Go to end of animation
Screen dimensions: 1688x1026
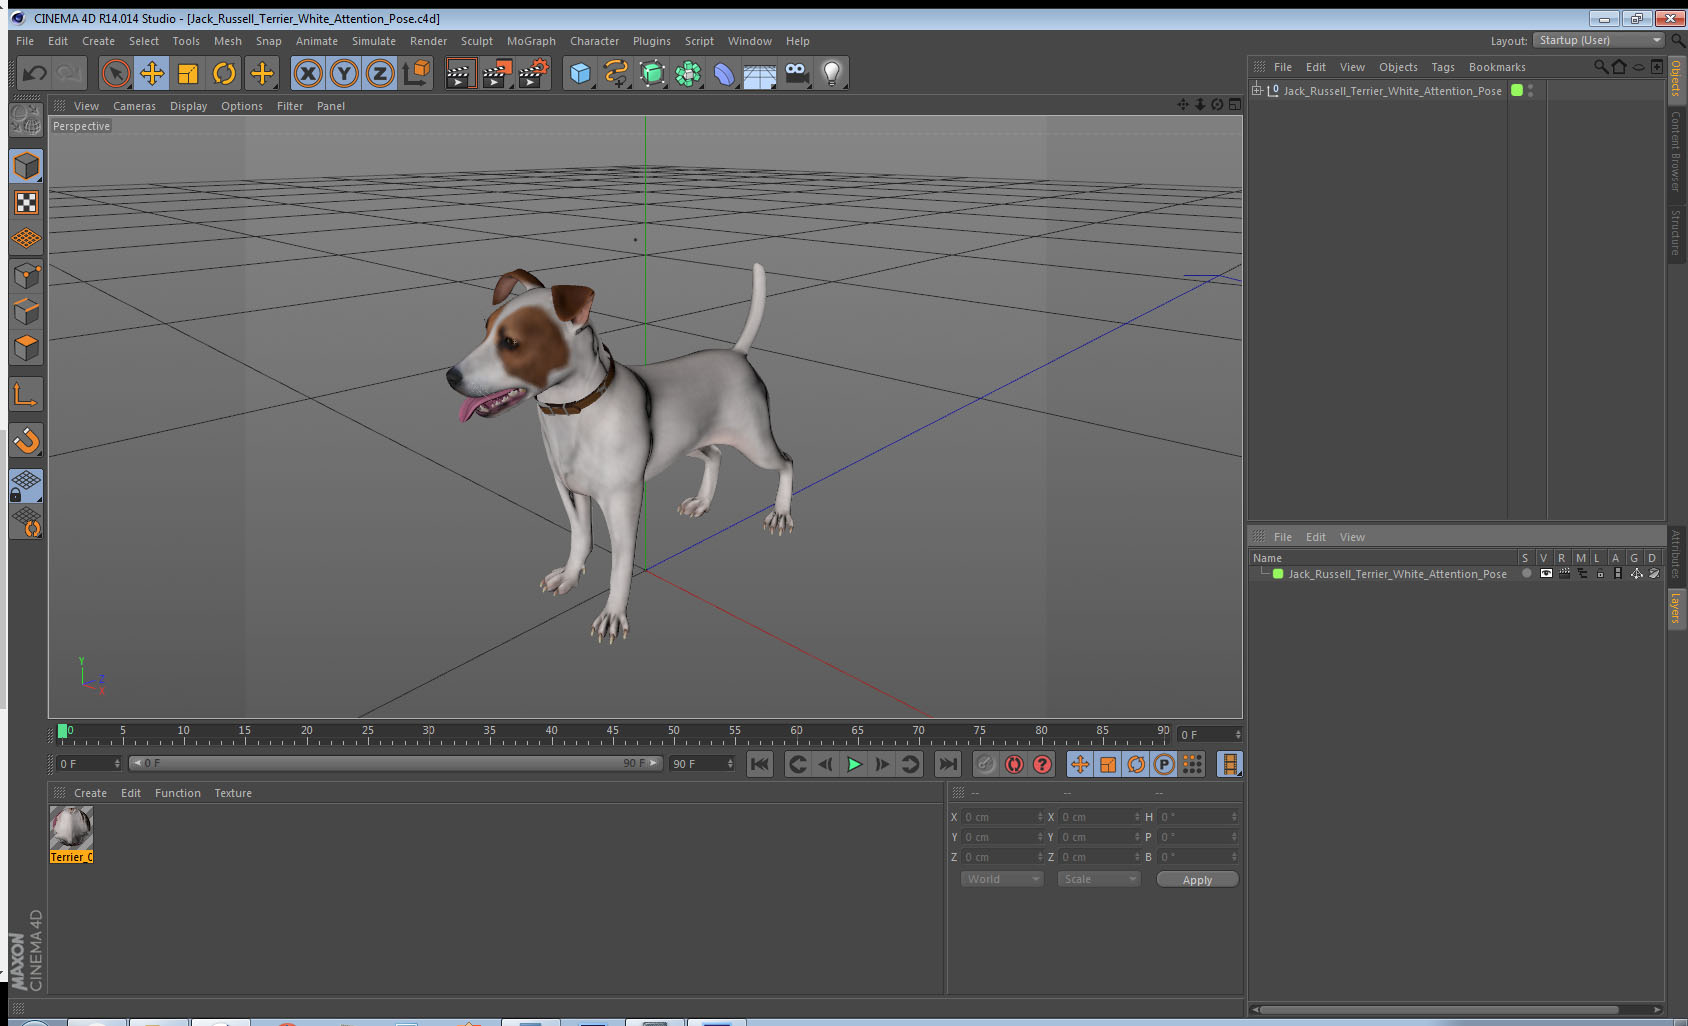pos(947,764)
